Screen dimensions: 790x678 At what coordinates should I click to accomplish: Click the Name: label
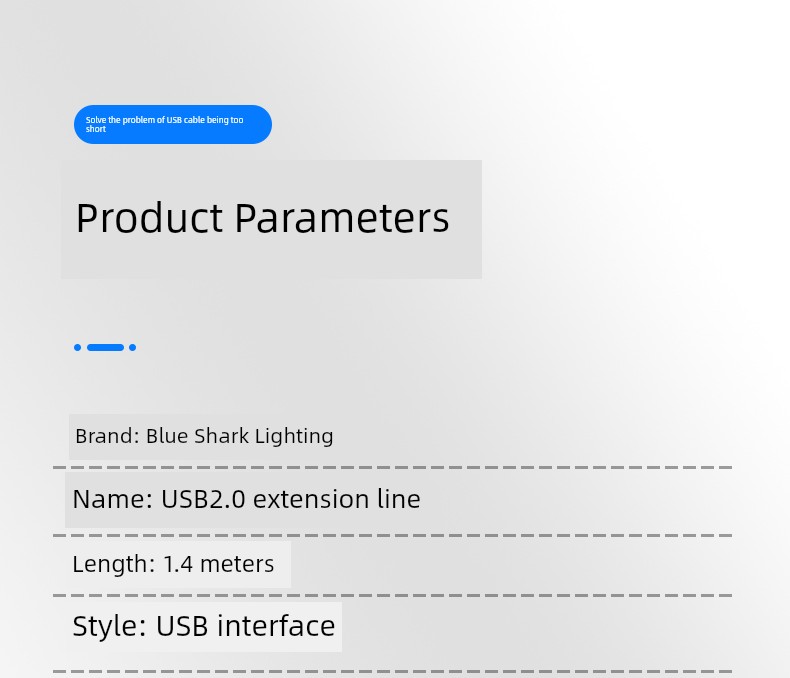[112, 500]
